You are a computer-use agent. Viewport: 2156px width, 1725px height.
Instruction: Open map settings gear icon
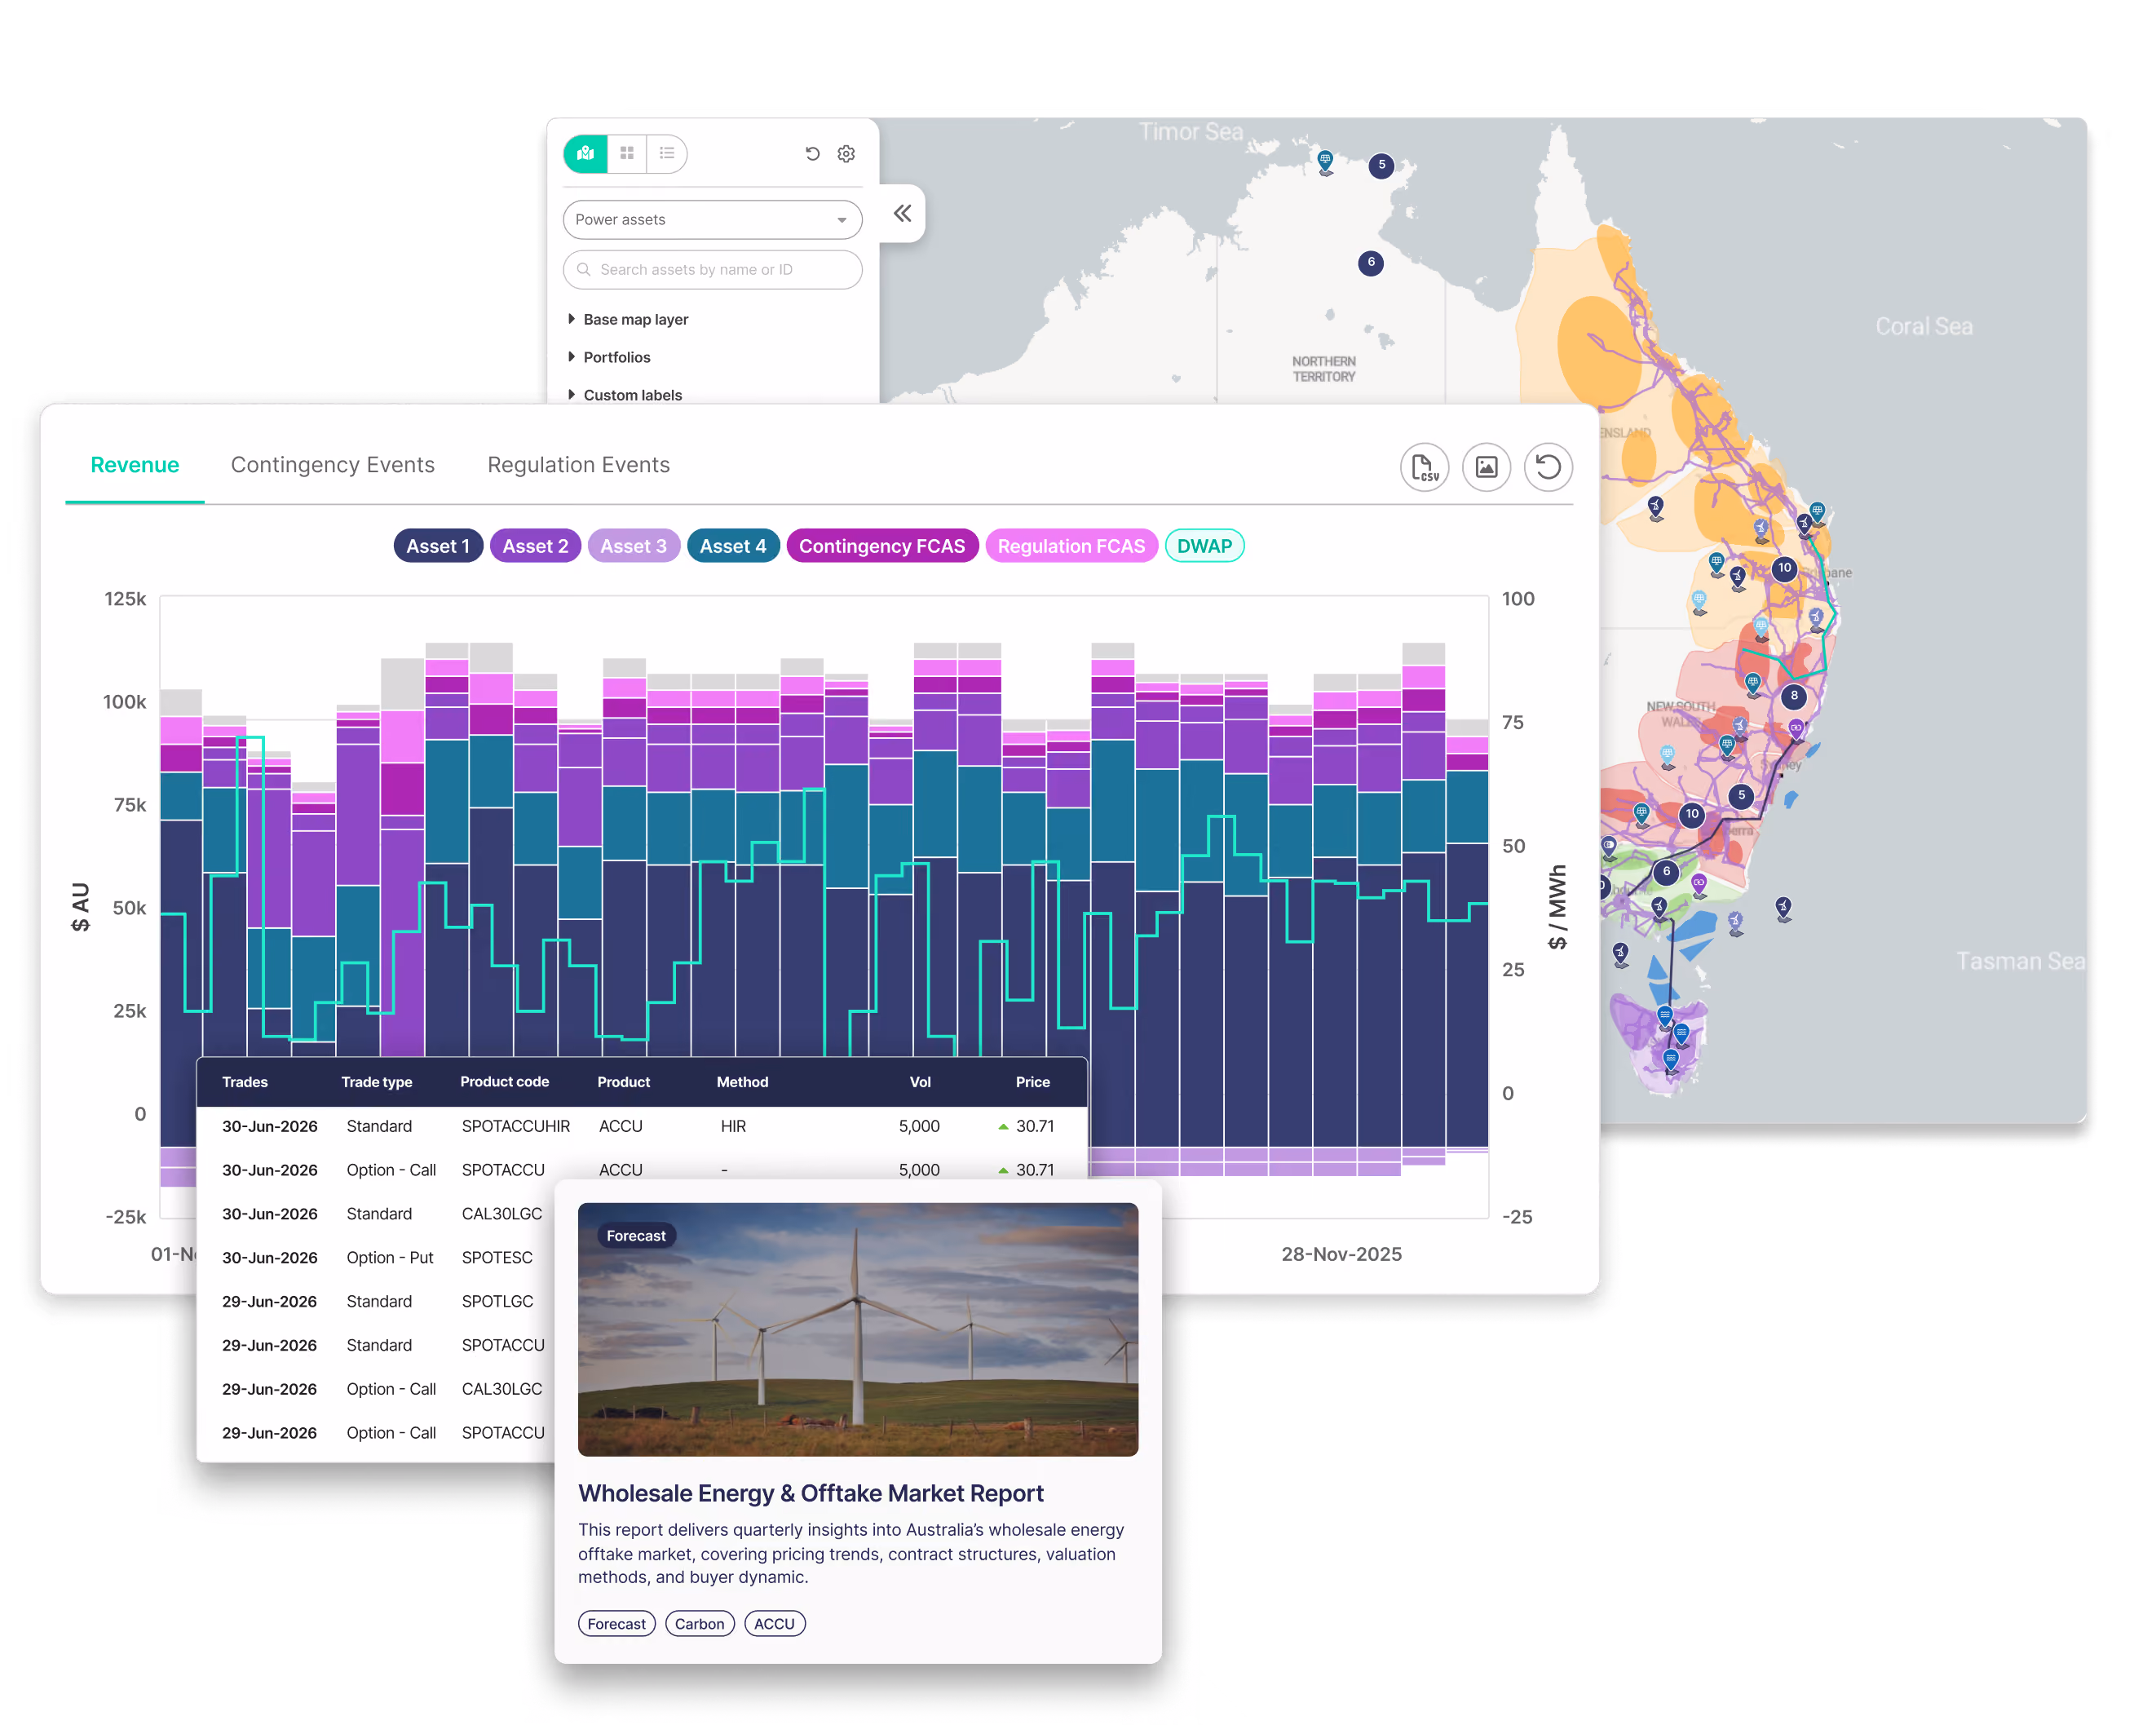click(846, 153)
